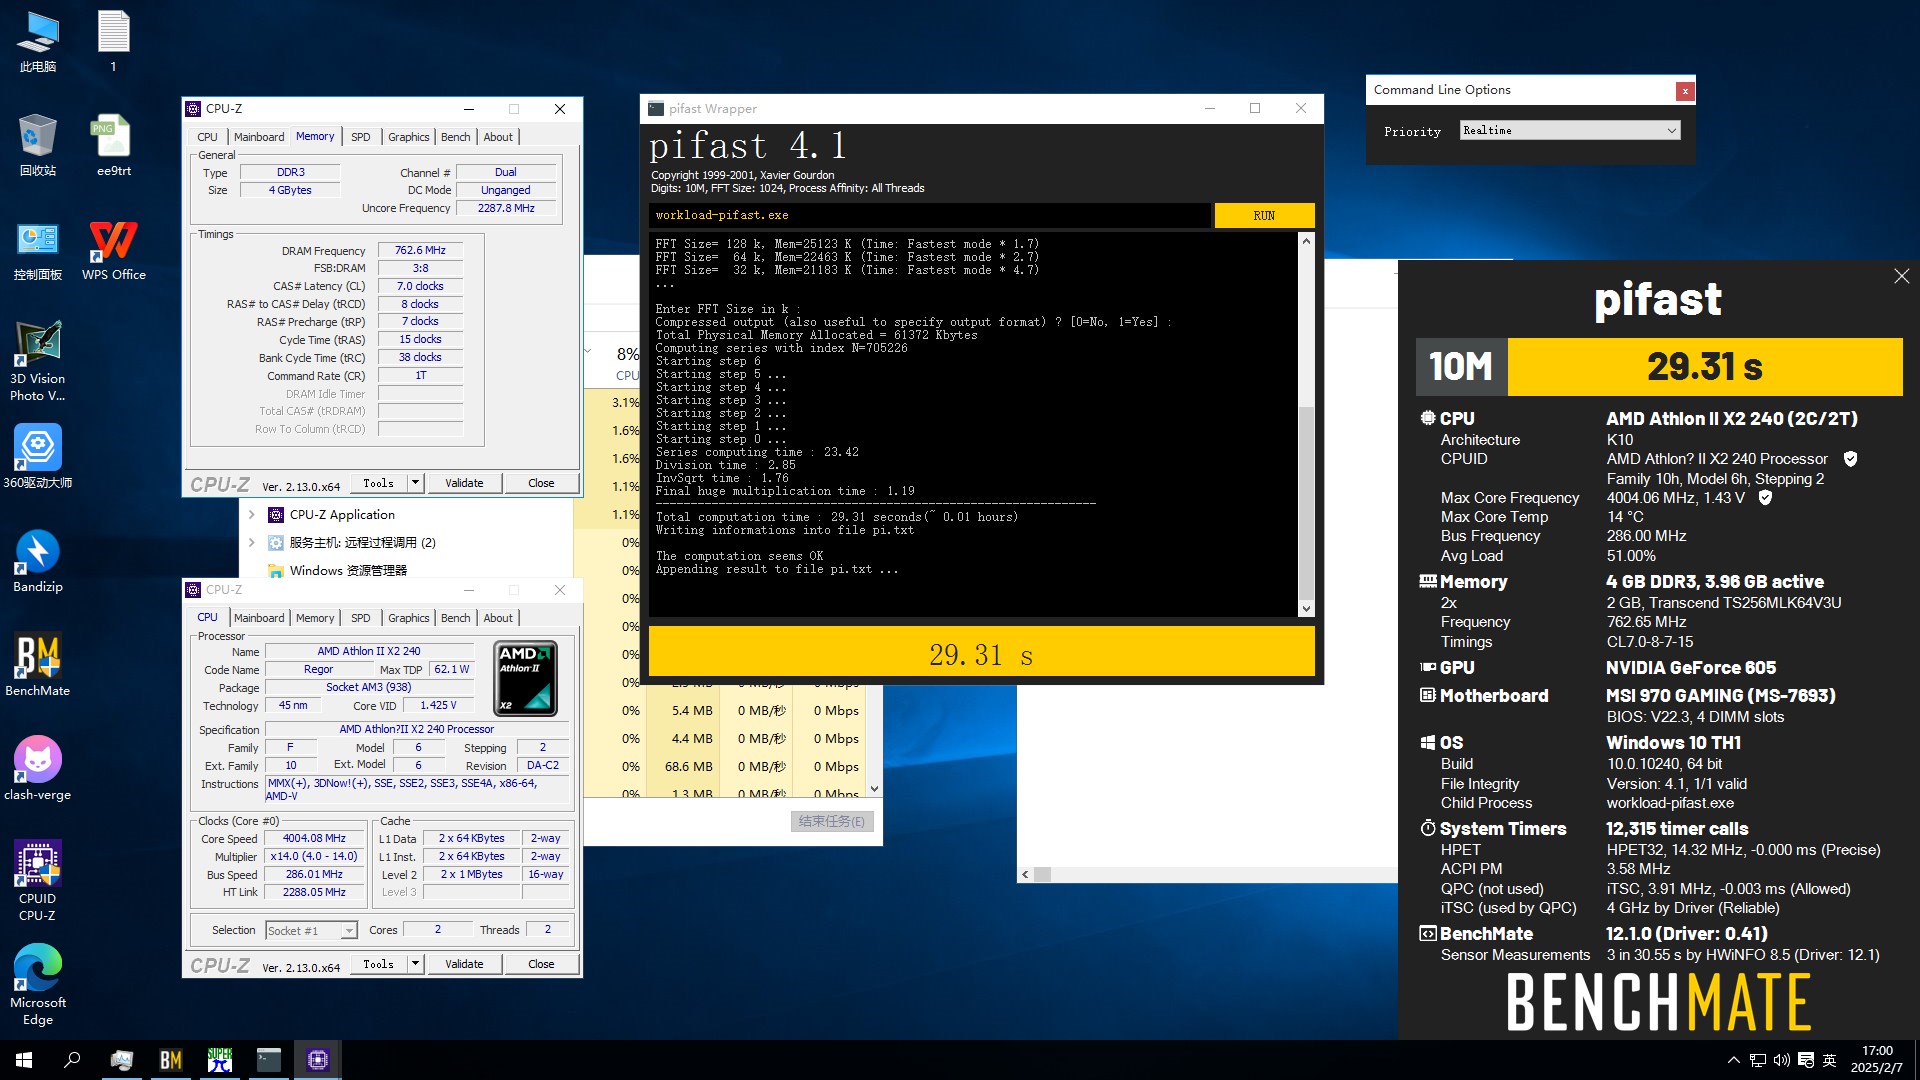Image resolution: width=1920 pixels, height=1080 pixels.
Task: Open the Priority Realtime dropdown
Action: coord(1569,131)
